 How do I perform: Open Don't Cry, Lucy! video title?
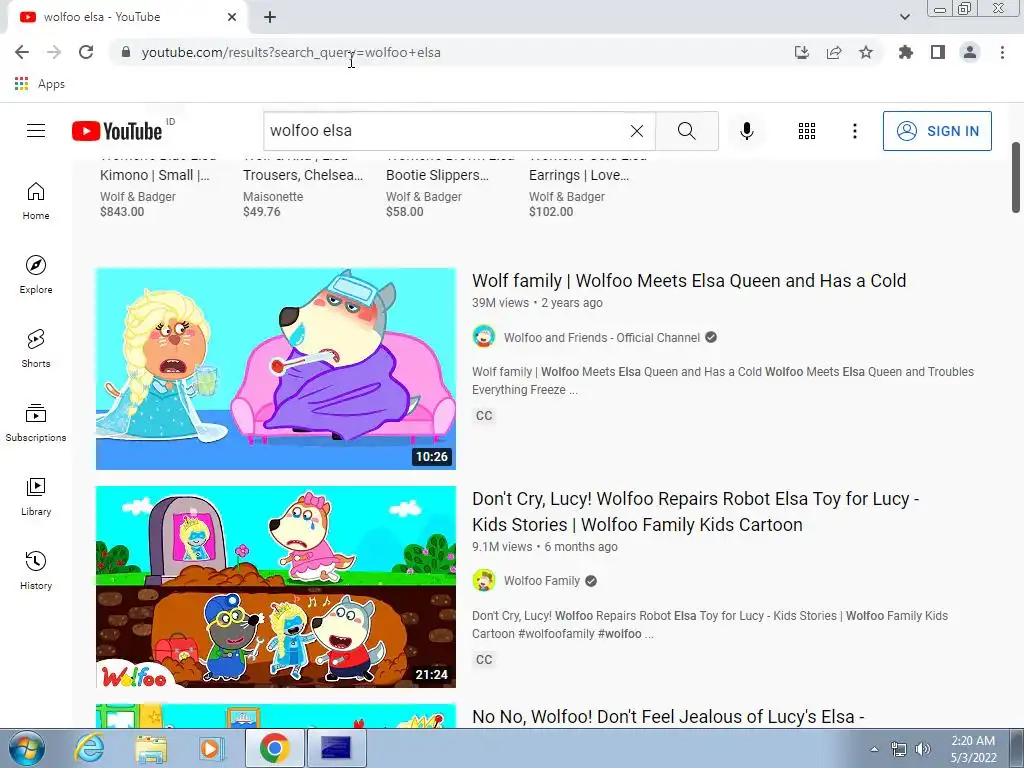click(x=696, y=511)
